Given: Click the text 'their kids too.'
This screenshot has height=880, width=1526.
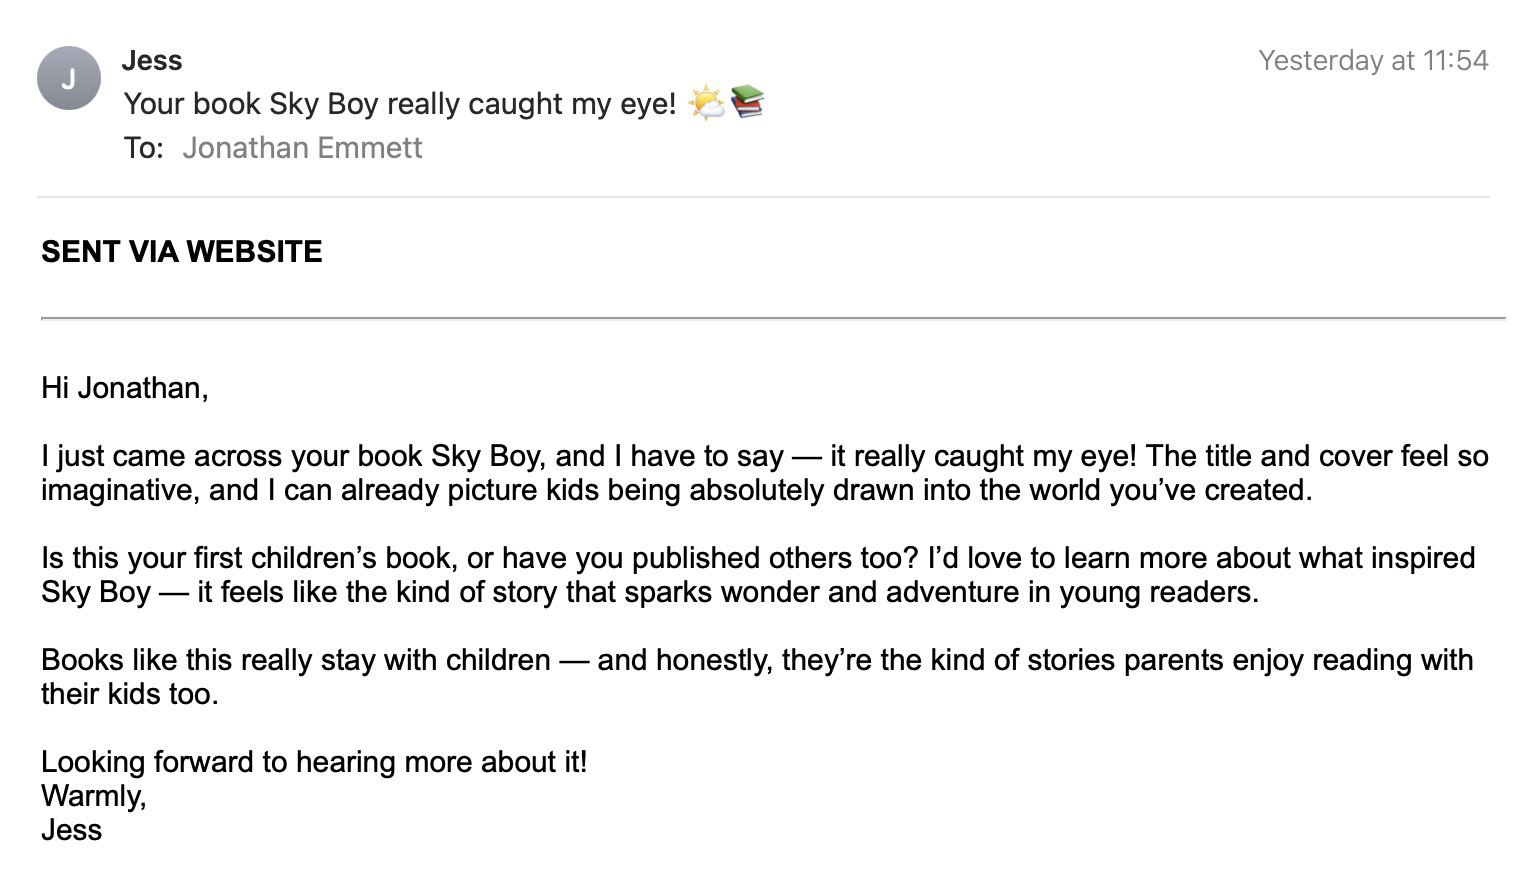Looking at the screenshot, I should click(x=130, y=694).
